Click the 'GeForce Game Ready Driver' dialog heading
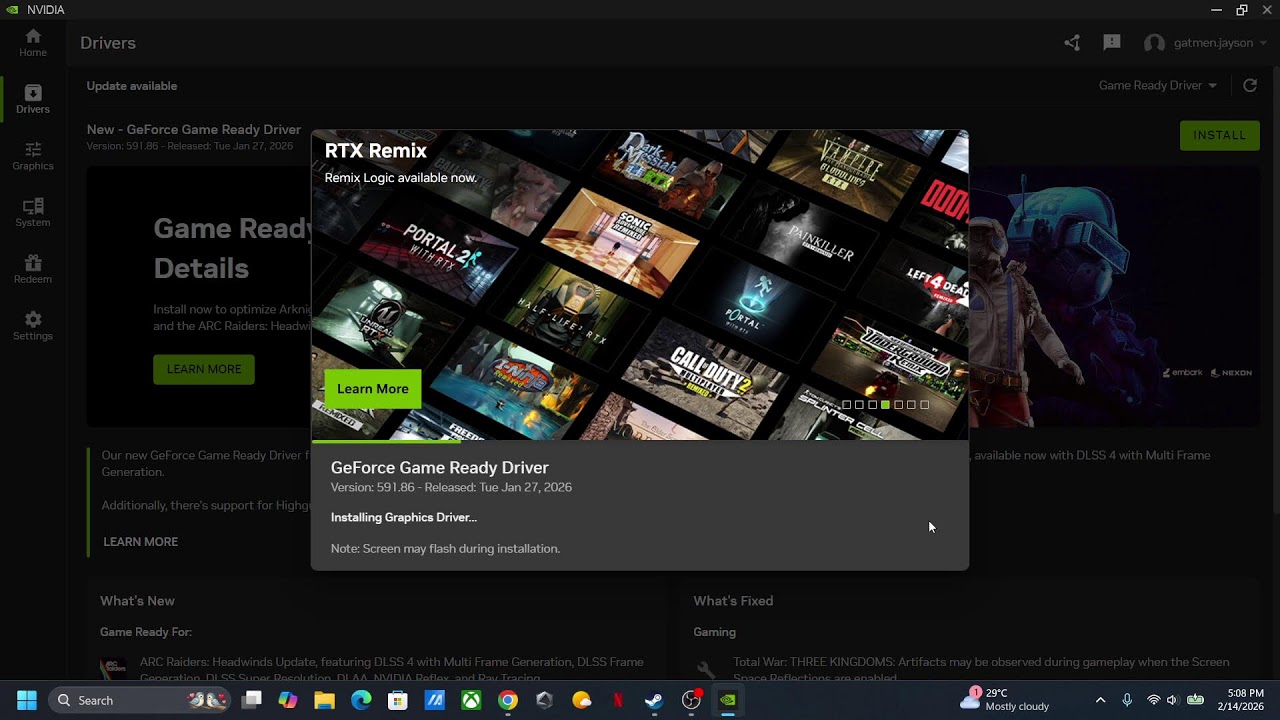The width and height of the screenshot is (1280, 720). click(440, 467)
